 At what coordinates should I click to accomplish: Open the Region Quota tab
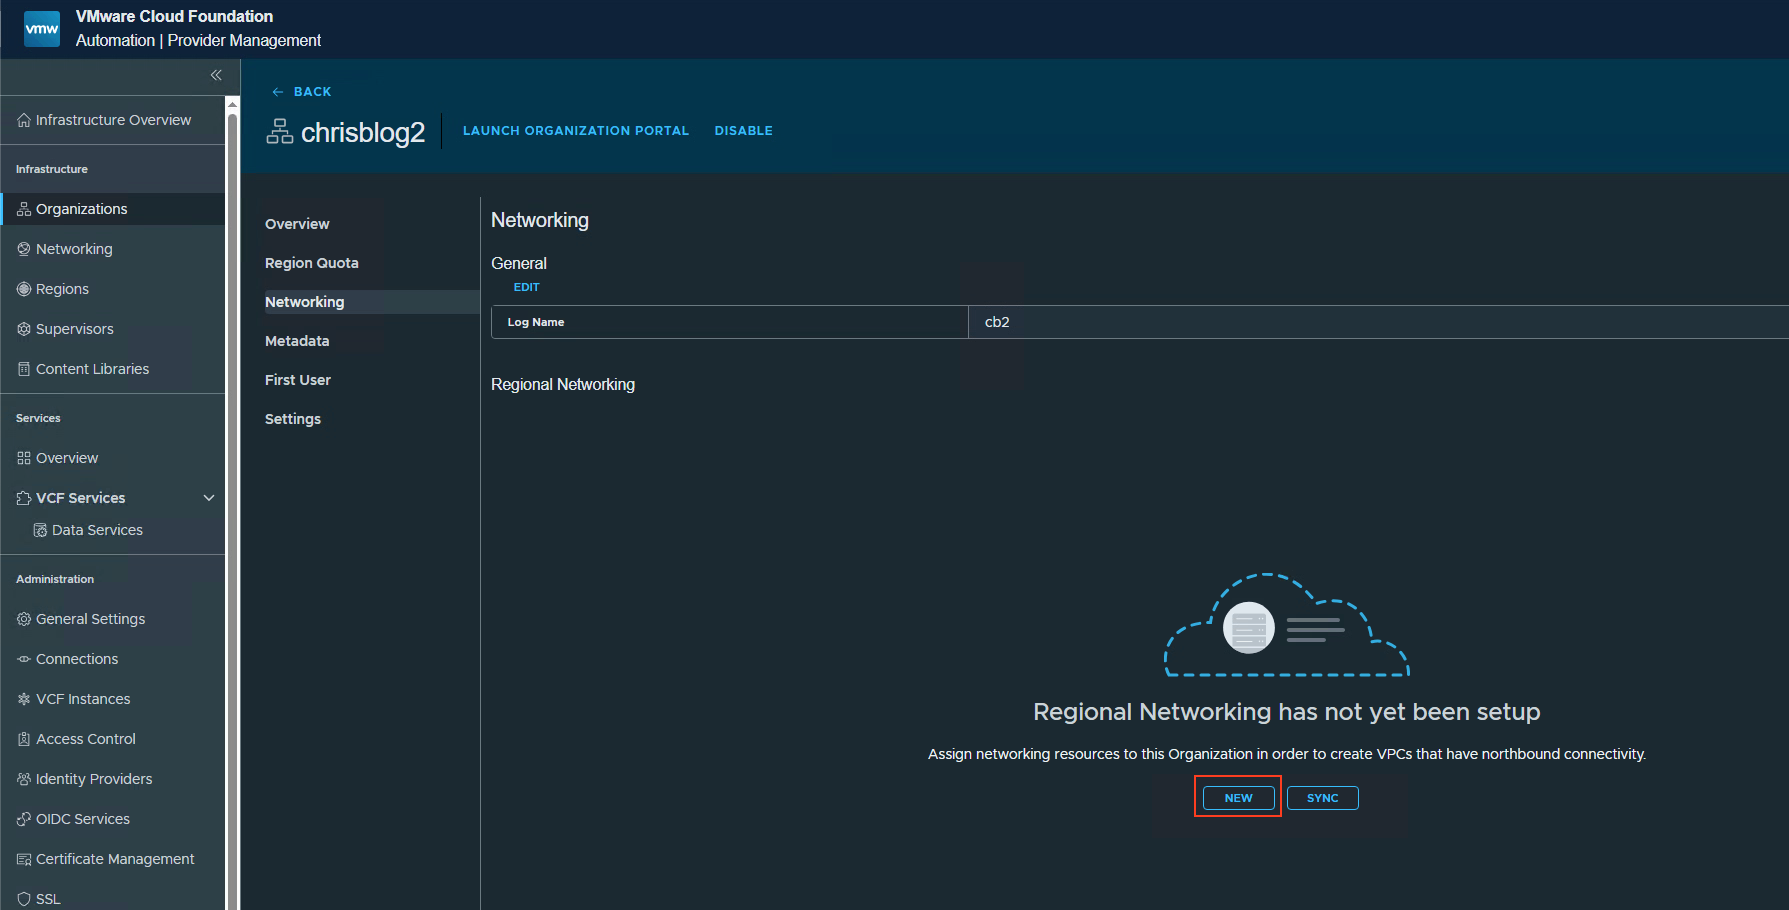(312, 263)
